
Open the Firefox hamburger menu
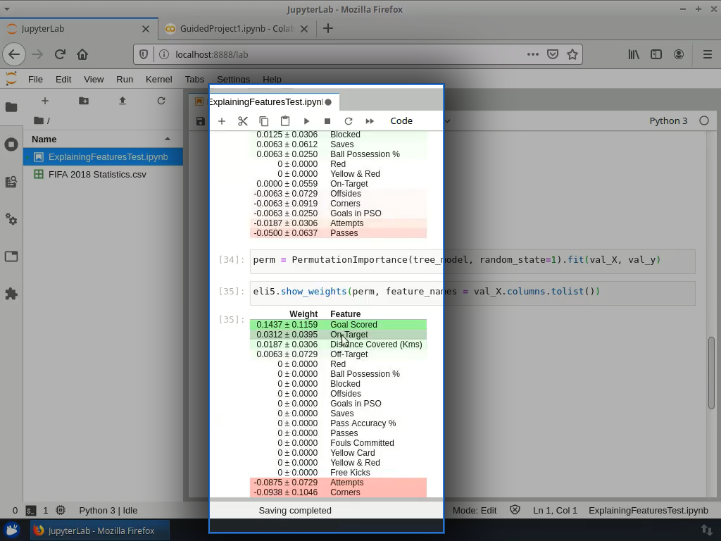[708, 54]
